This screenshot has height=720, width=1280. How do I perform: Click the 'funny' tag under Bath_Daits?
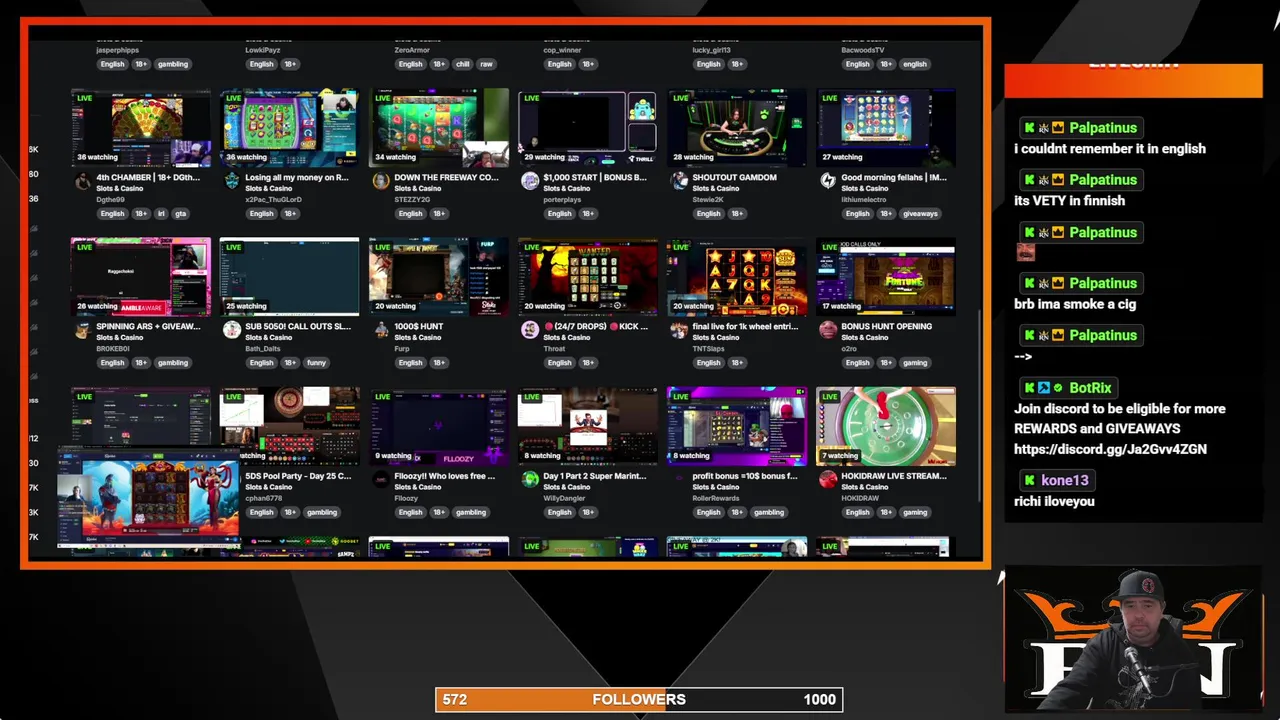click(316, 362)
